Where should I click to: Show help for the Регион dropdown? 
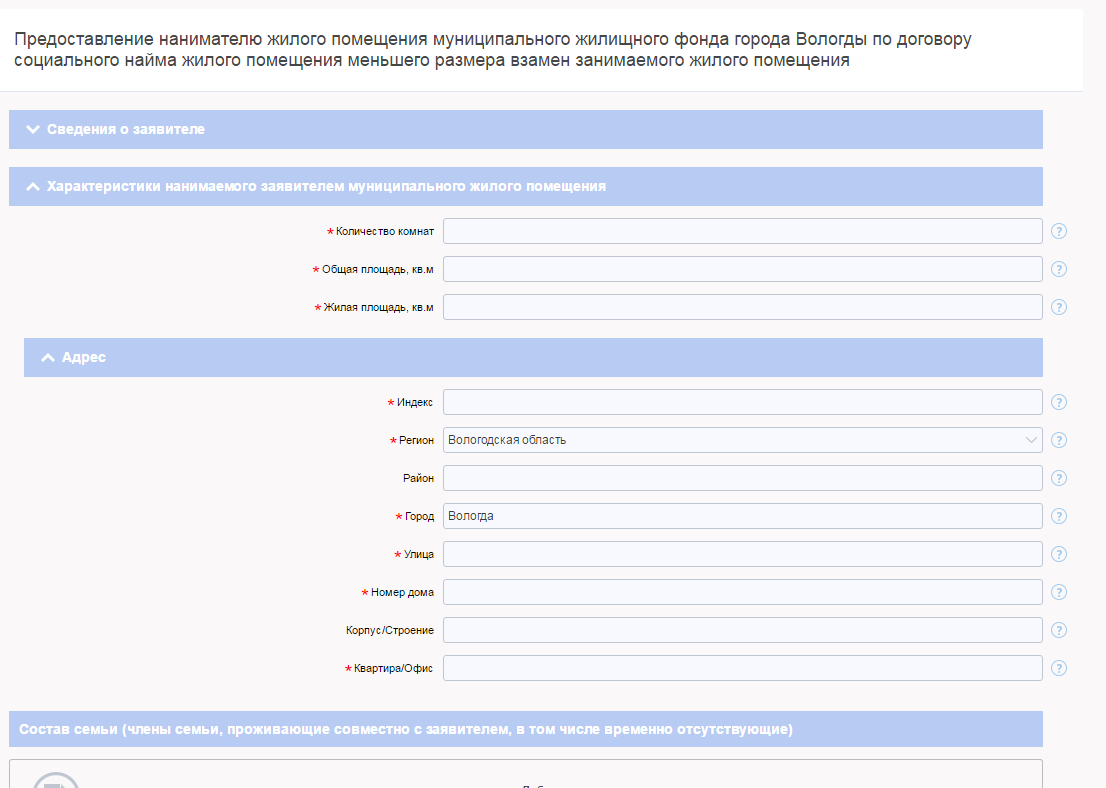pos(1059,440)
